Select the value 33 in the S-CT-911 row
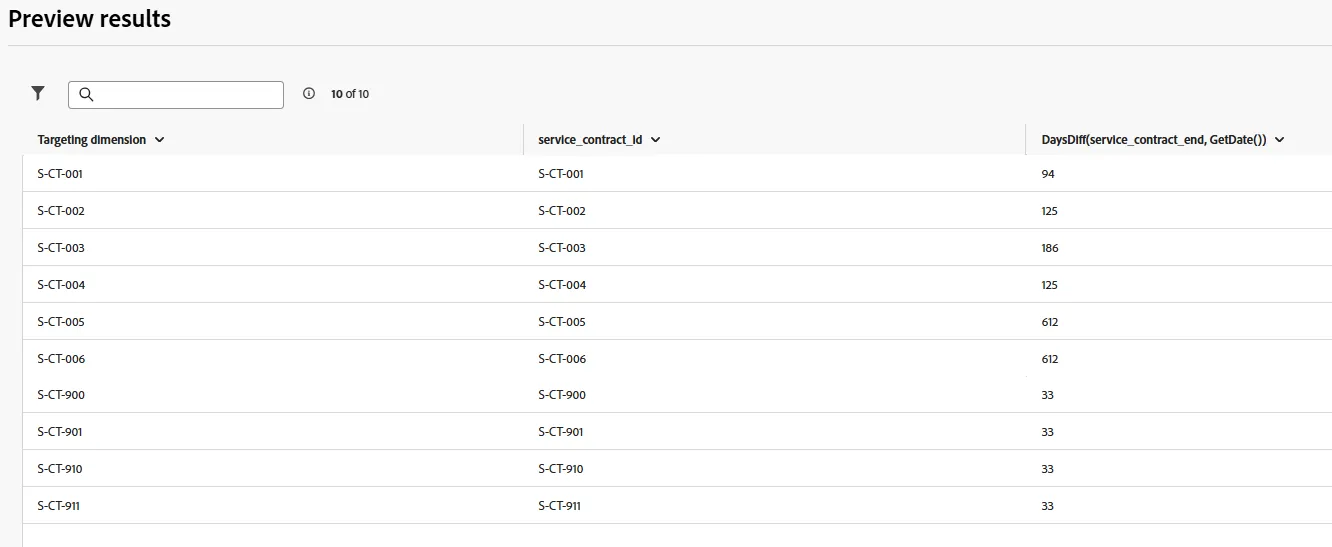The image size is (1332, 547). (1048, 506)
